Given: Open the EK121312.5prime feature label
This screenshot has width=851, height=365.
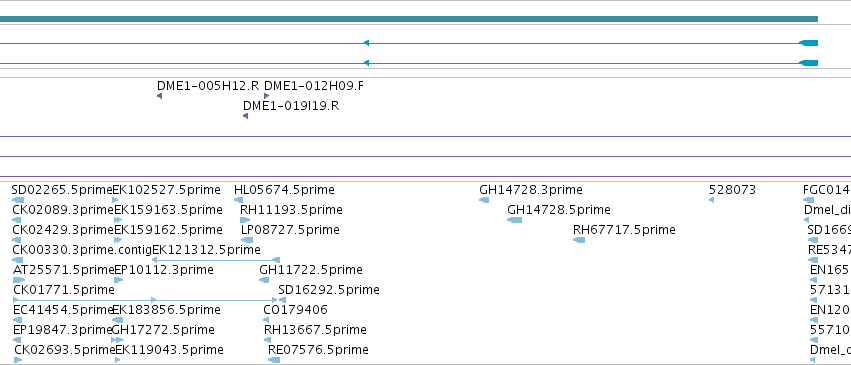Looking at the screenshot, I should coord(206,250).
